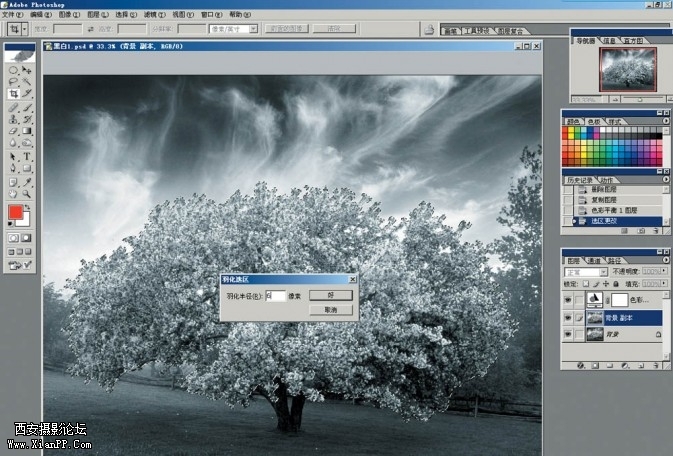The image size is (673, 456).
Task: Select the Magic Wand tool
Action: pyautogui.click(x=27, y=83)
